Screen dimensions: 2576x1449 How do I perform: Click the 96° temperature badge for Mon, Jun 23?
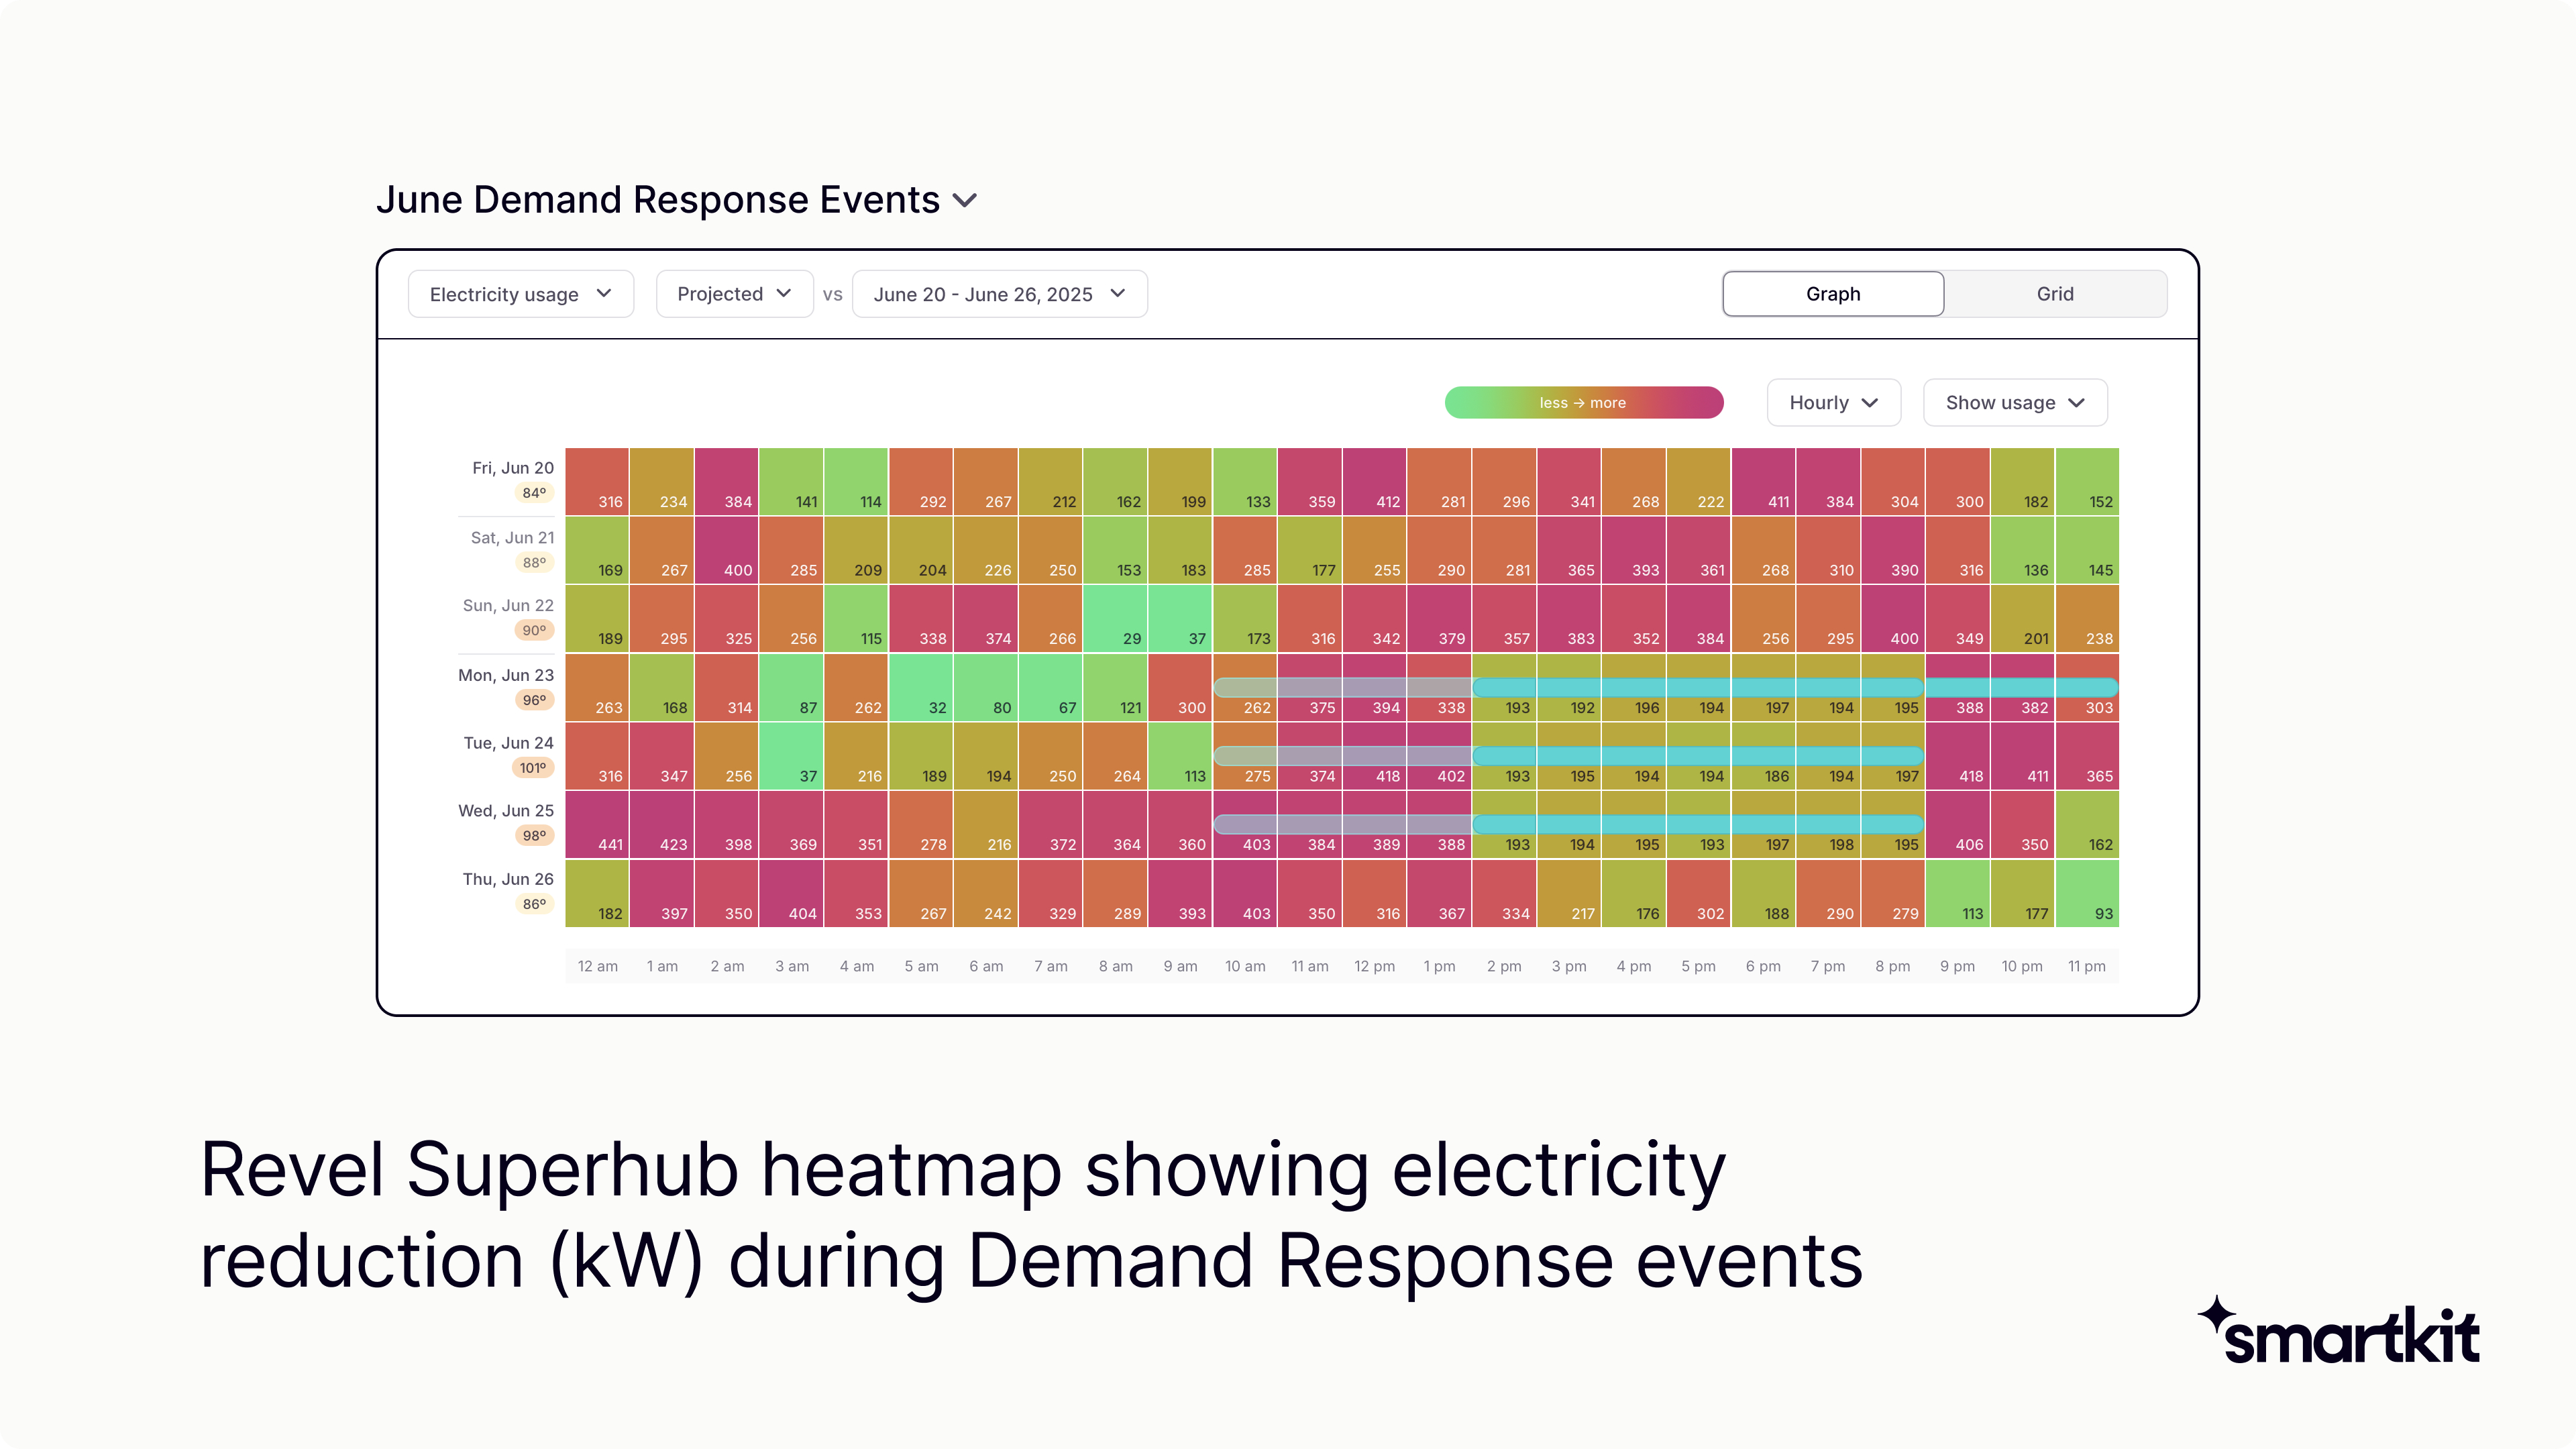coord(534,700)
